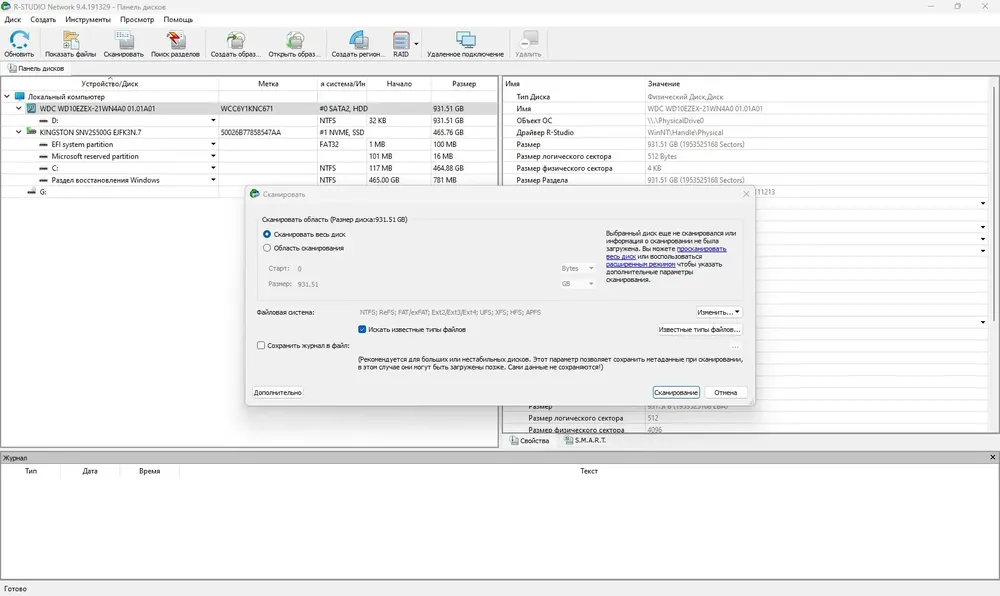The height and width of the screenshot is (596, 1000).
Task: Switch to the S.M.A.R.T. tab
Action: coord(585,440)
